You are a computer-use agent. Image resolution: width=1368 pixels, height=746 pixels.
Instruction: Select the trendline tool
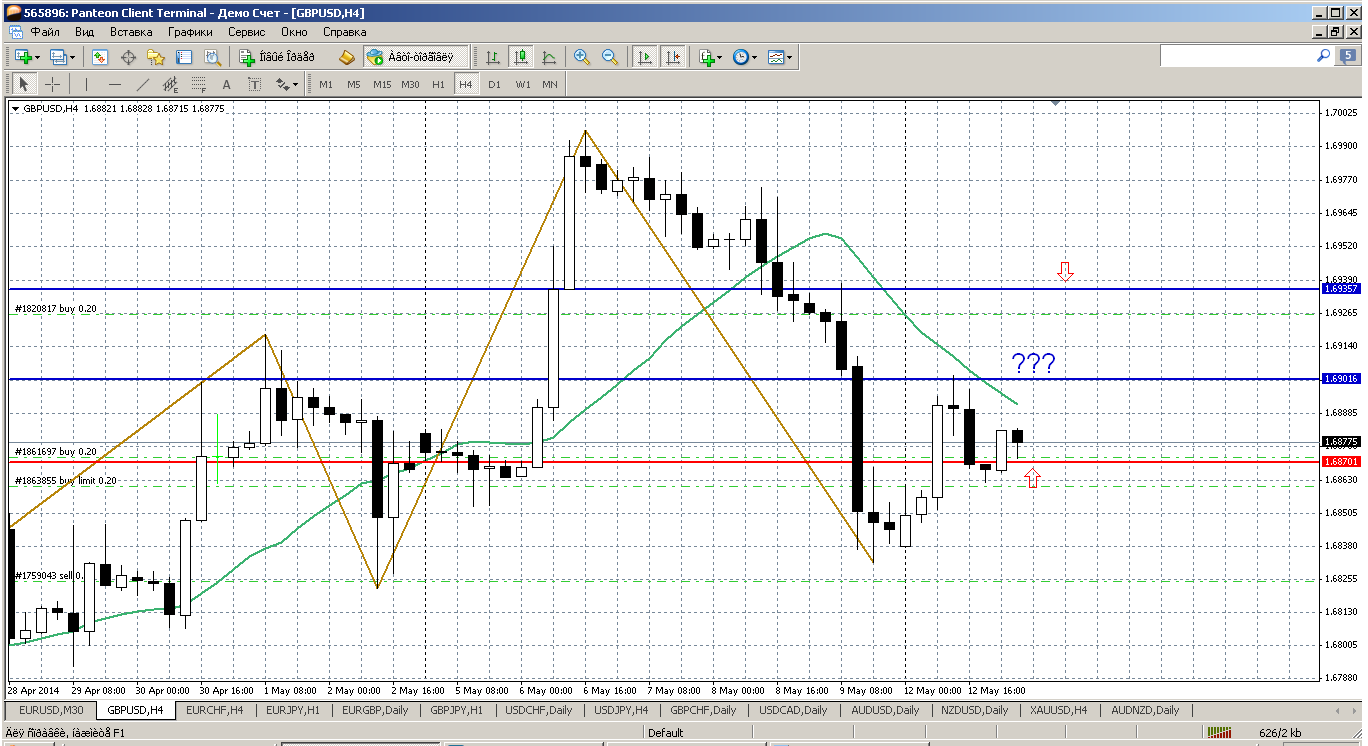click(x=143, y=84)
